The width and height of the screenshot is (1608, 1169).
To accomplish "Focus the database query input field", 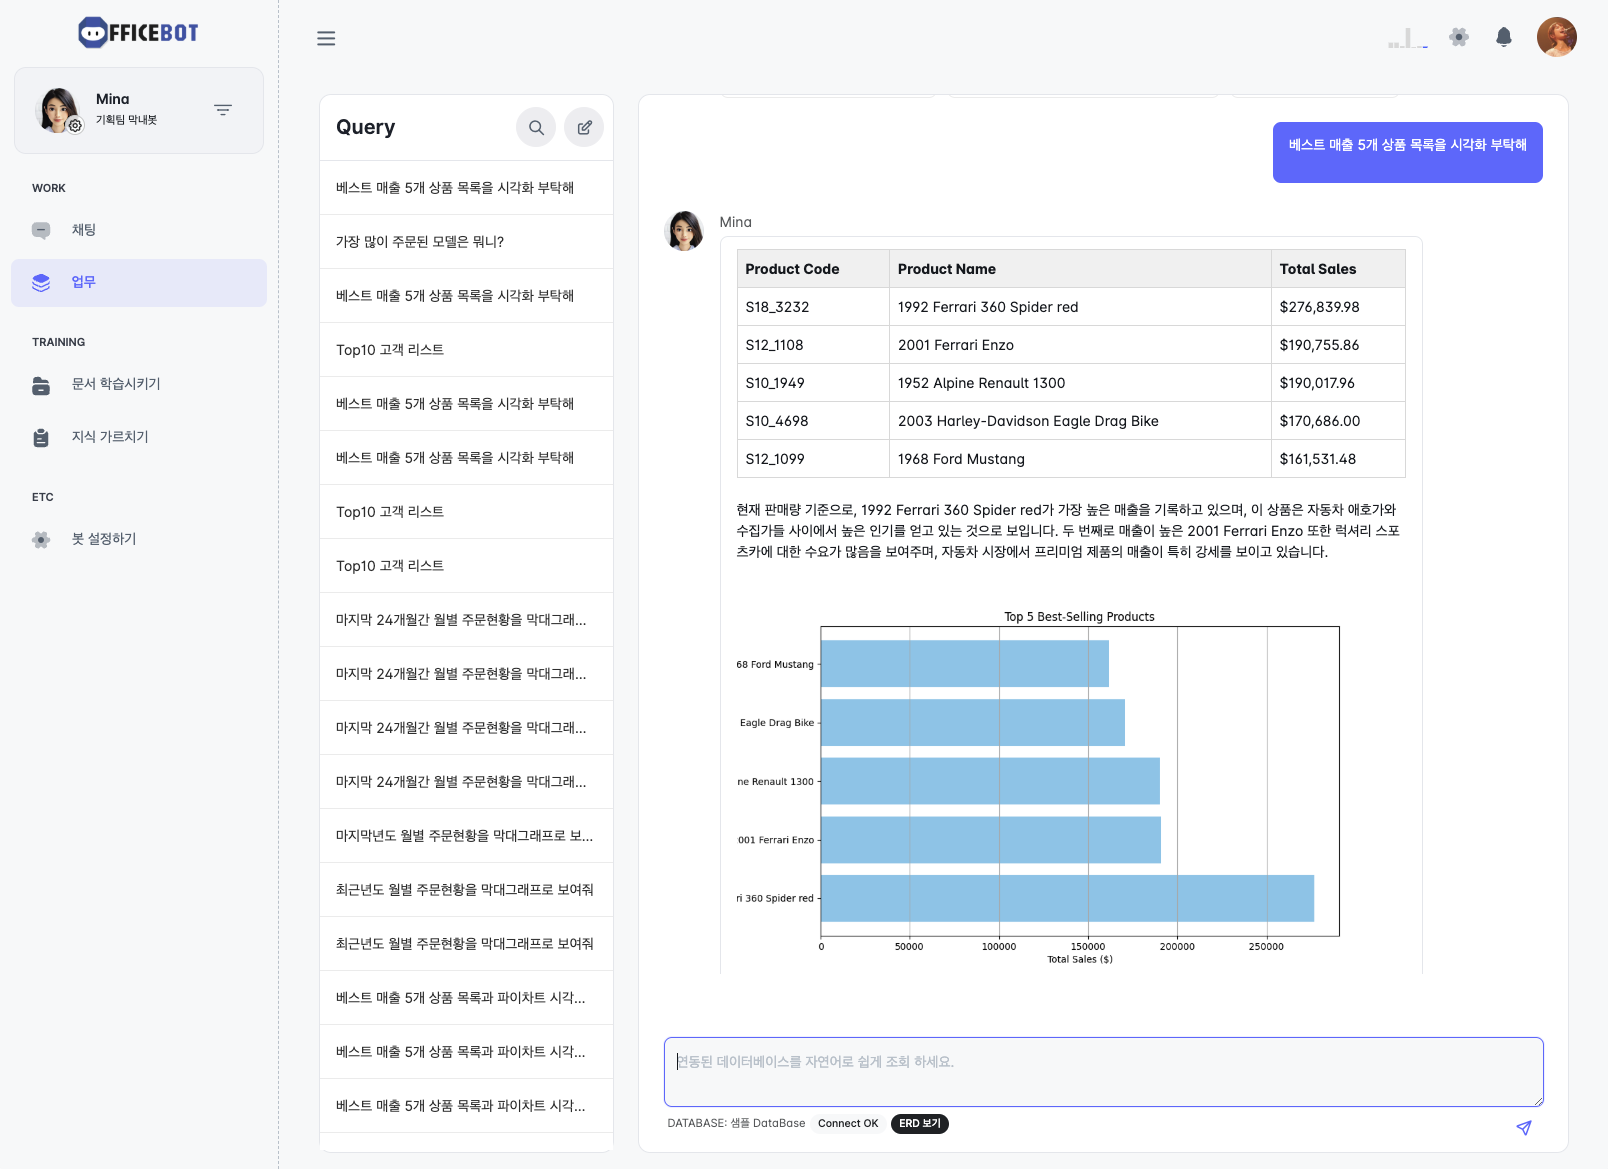I will point(1103,1072).
